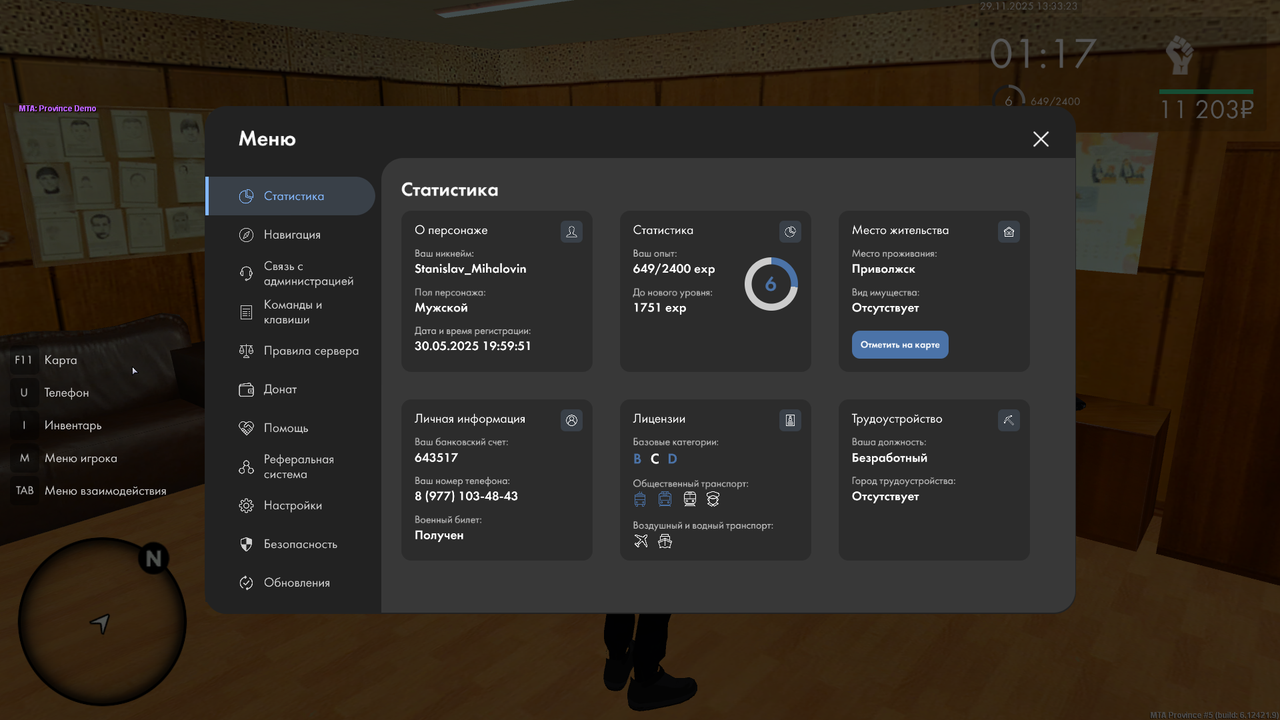Click the Безработный position value
This screenshot has width=1280, height=720.
890,458
